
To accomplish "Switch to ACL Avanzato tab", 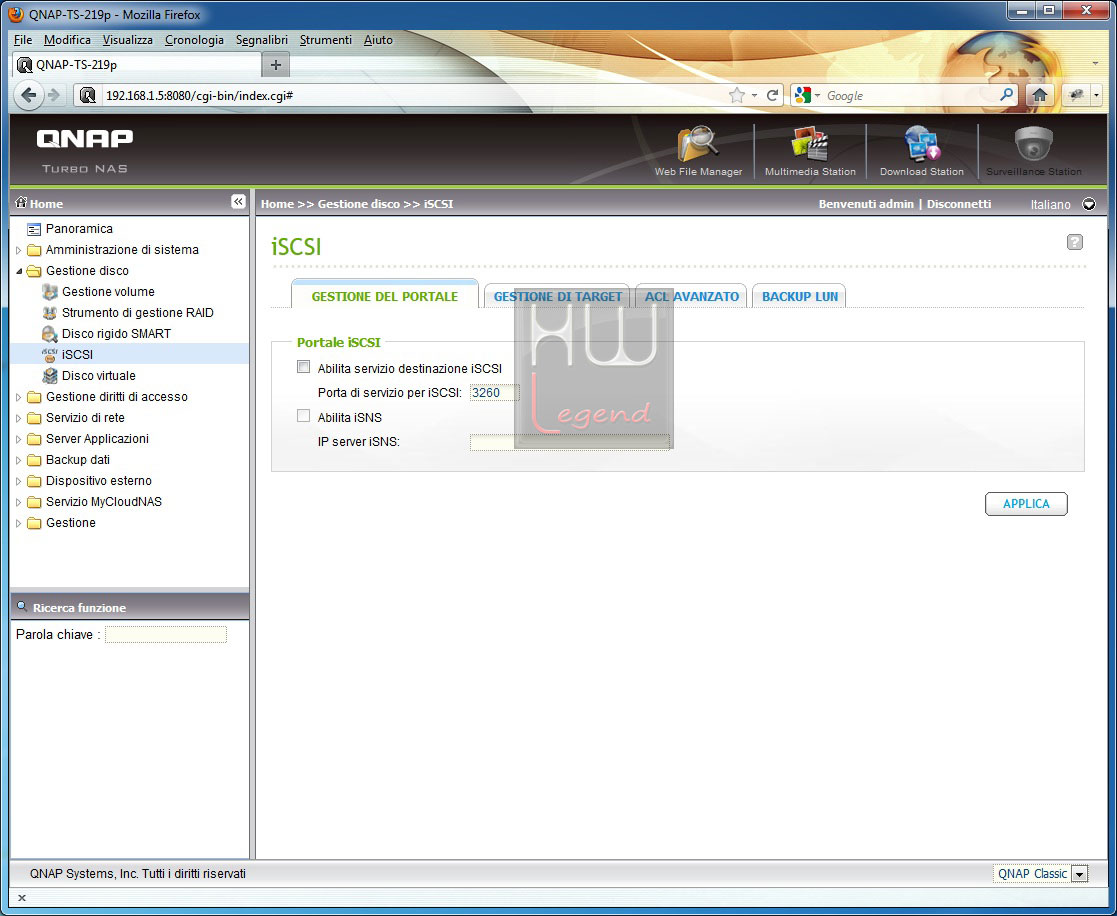I will [692, 296].
